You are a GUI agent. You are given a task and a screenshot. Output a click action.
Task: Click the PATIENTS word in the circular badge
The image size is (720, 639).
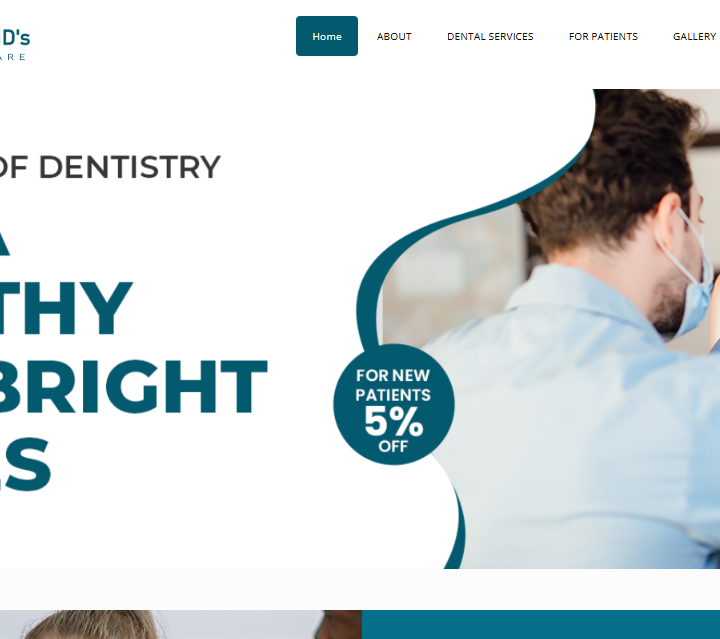pos(393,395)
